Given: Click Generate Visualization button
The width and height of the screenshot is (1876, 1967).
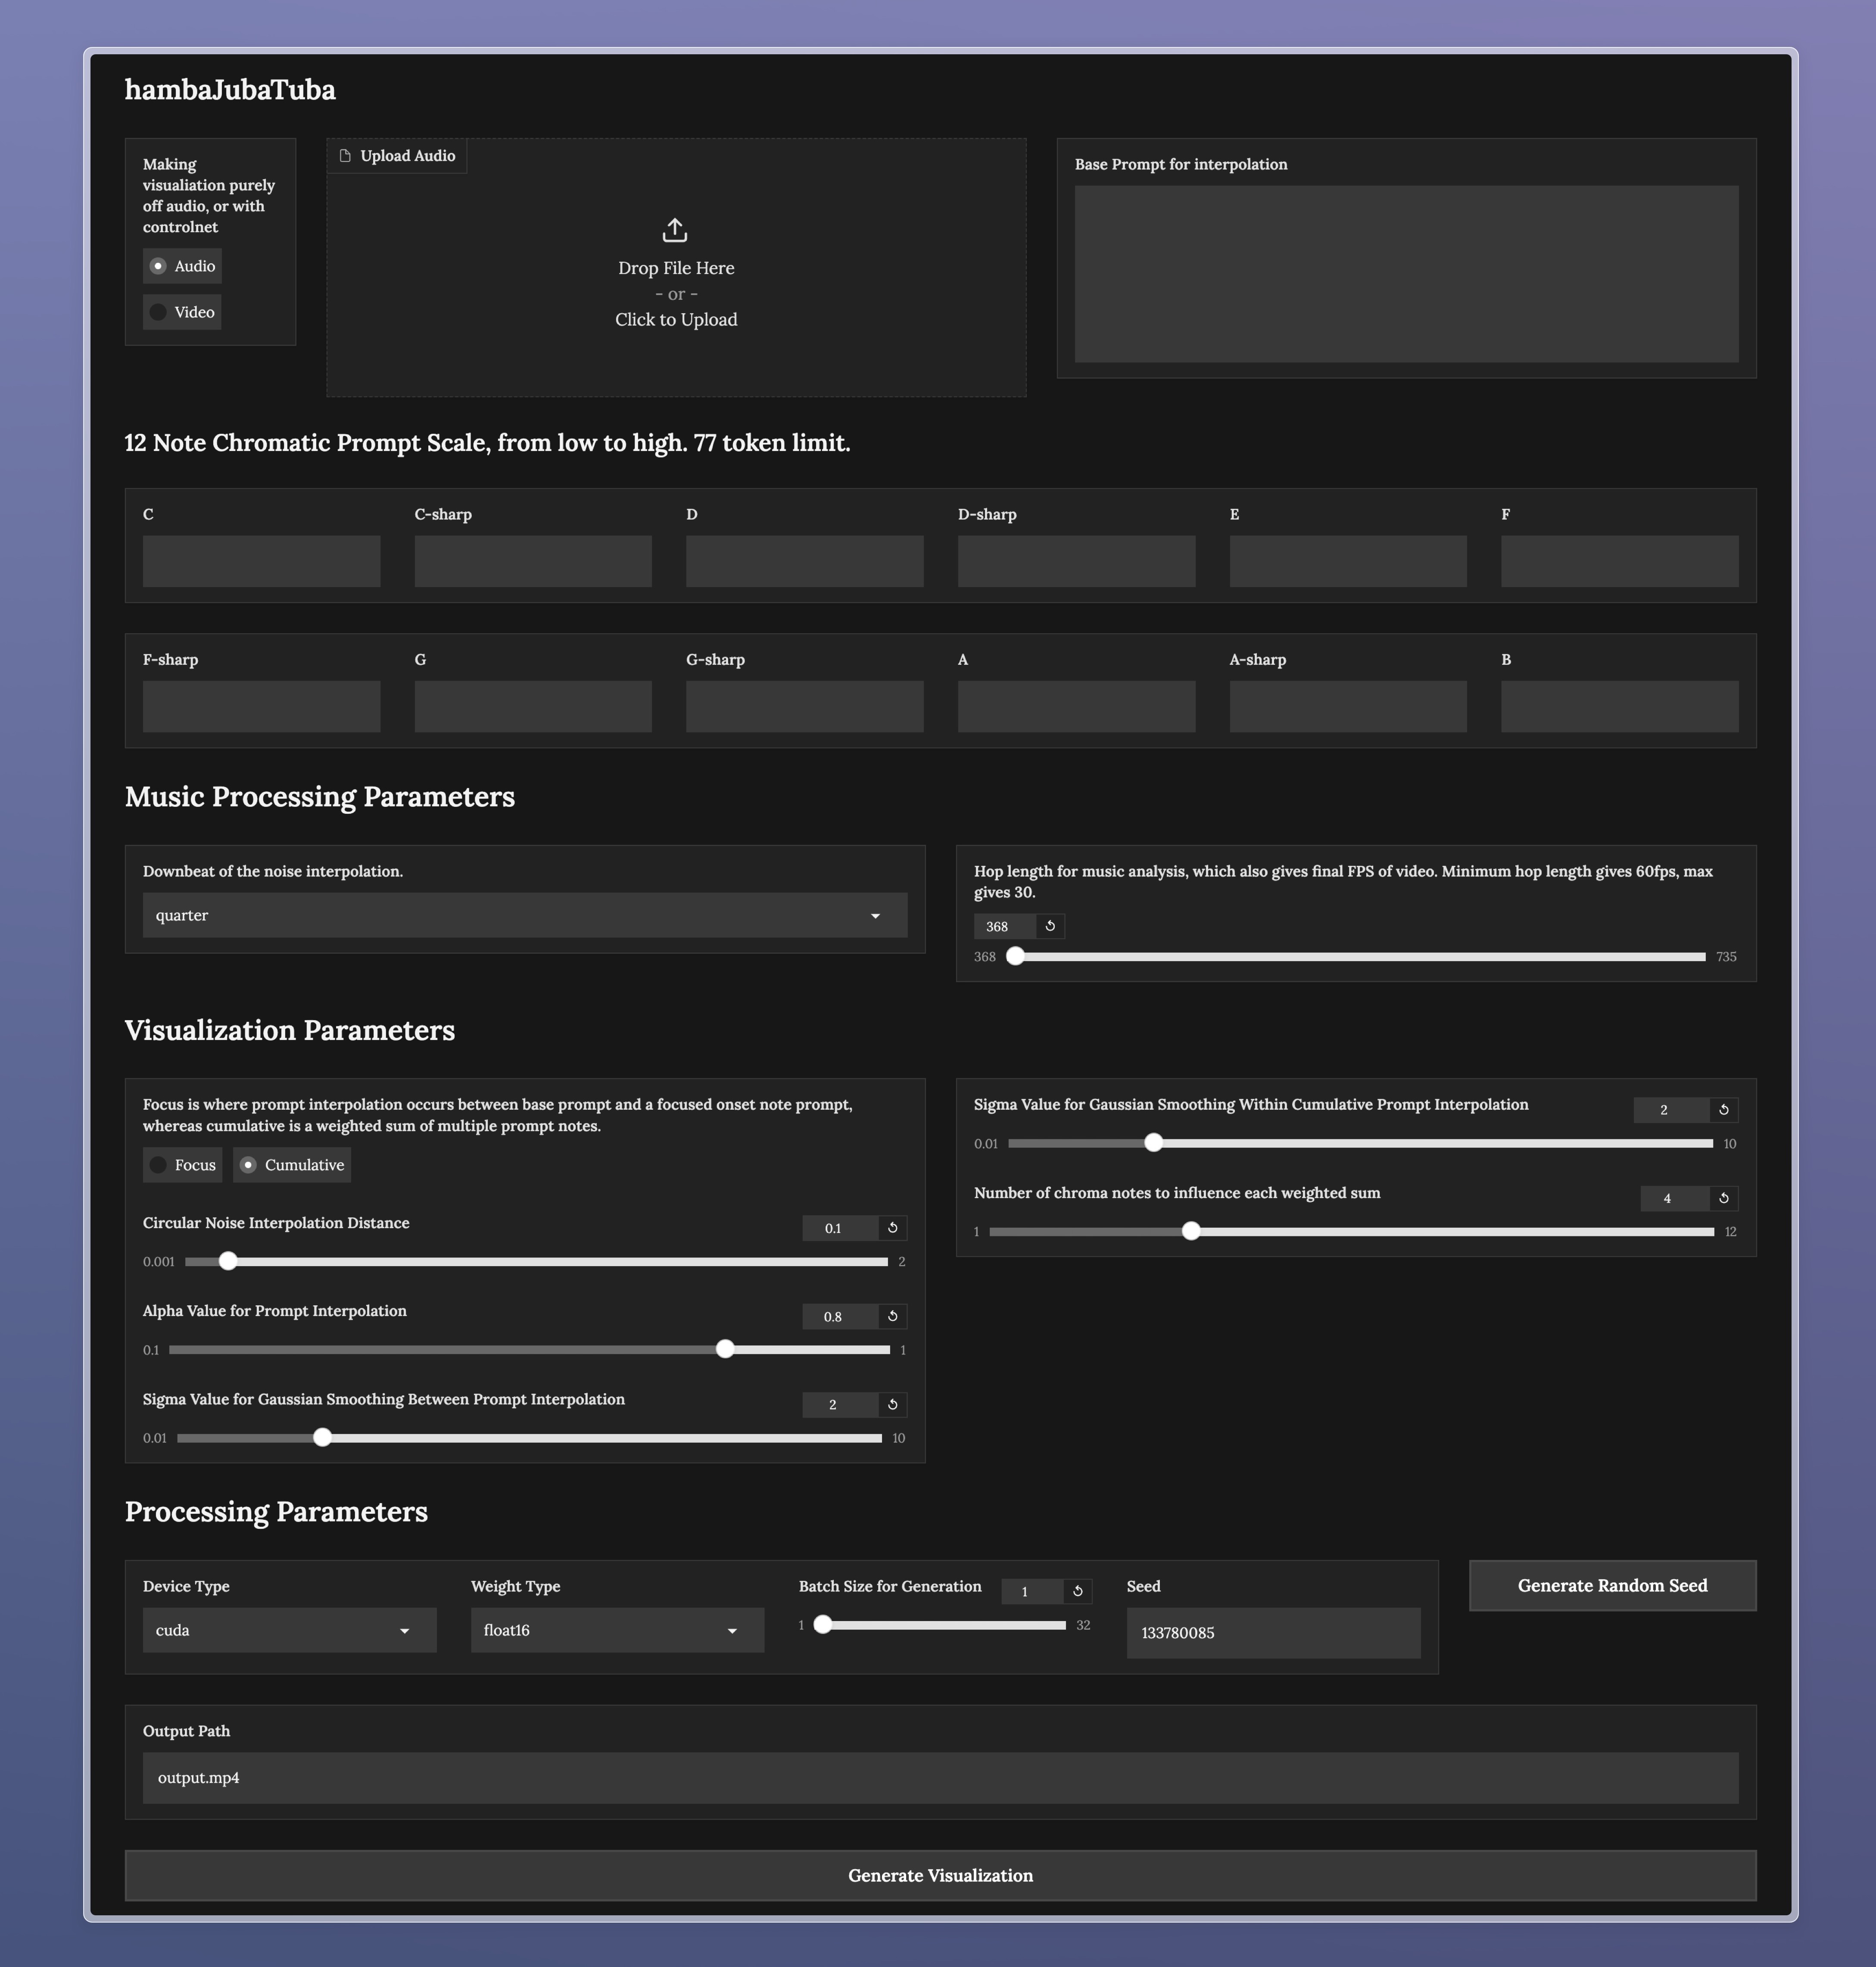Looking at the screenshot, I should 940,1876.
